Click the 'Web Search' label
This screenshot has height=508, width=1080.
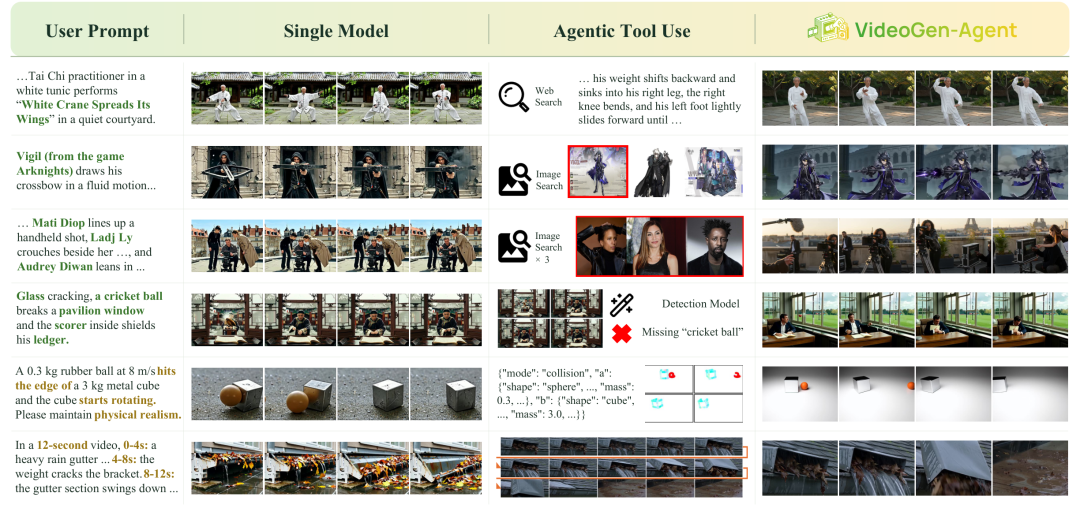[x=548, y=96]
